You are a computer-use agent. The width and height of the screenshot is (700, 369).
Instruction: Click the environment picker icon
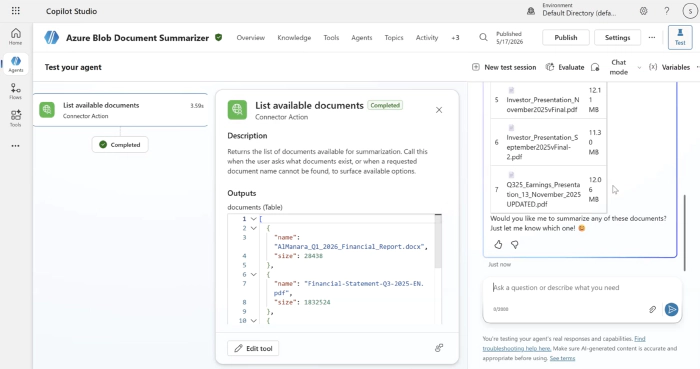tap(531, 11)
